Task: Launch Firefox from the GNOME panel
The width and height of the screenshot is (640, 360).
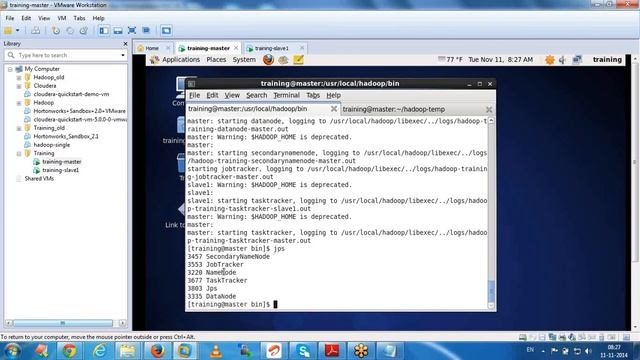Action: [268, 60]
